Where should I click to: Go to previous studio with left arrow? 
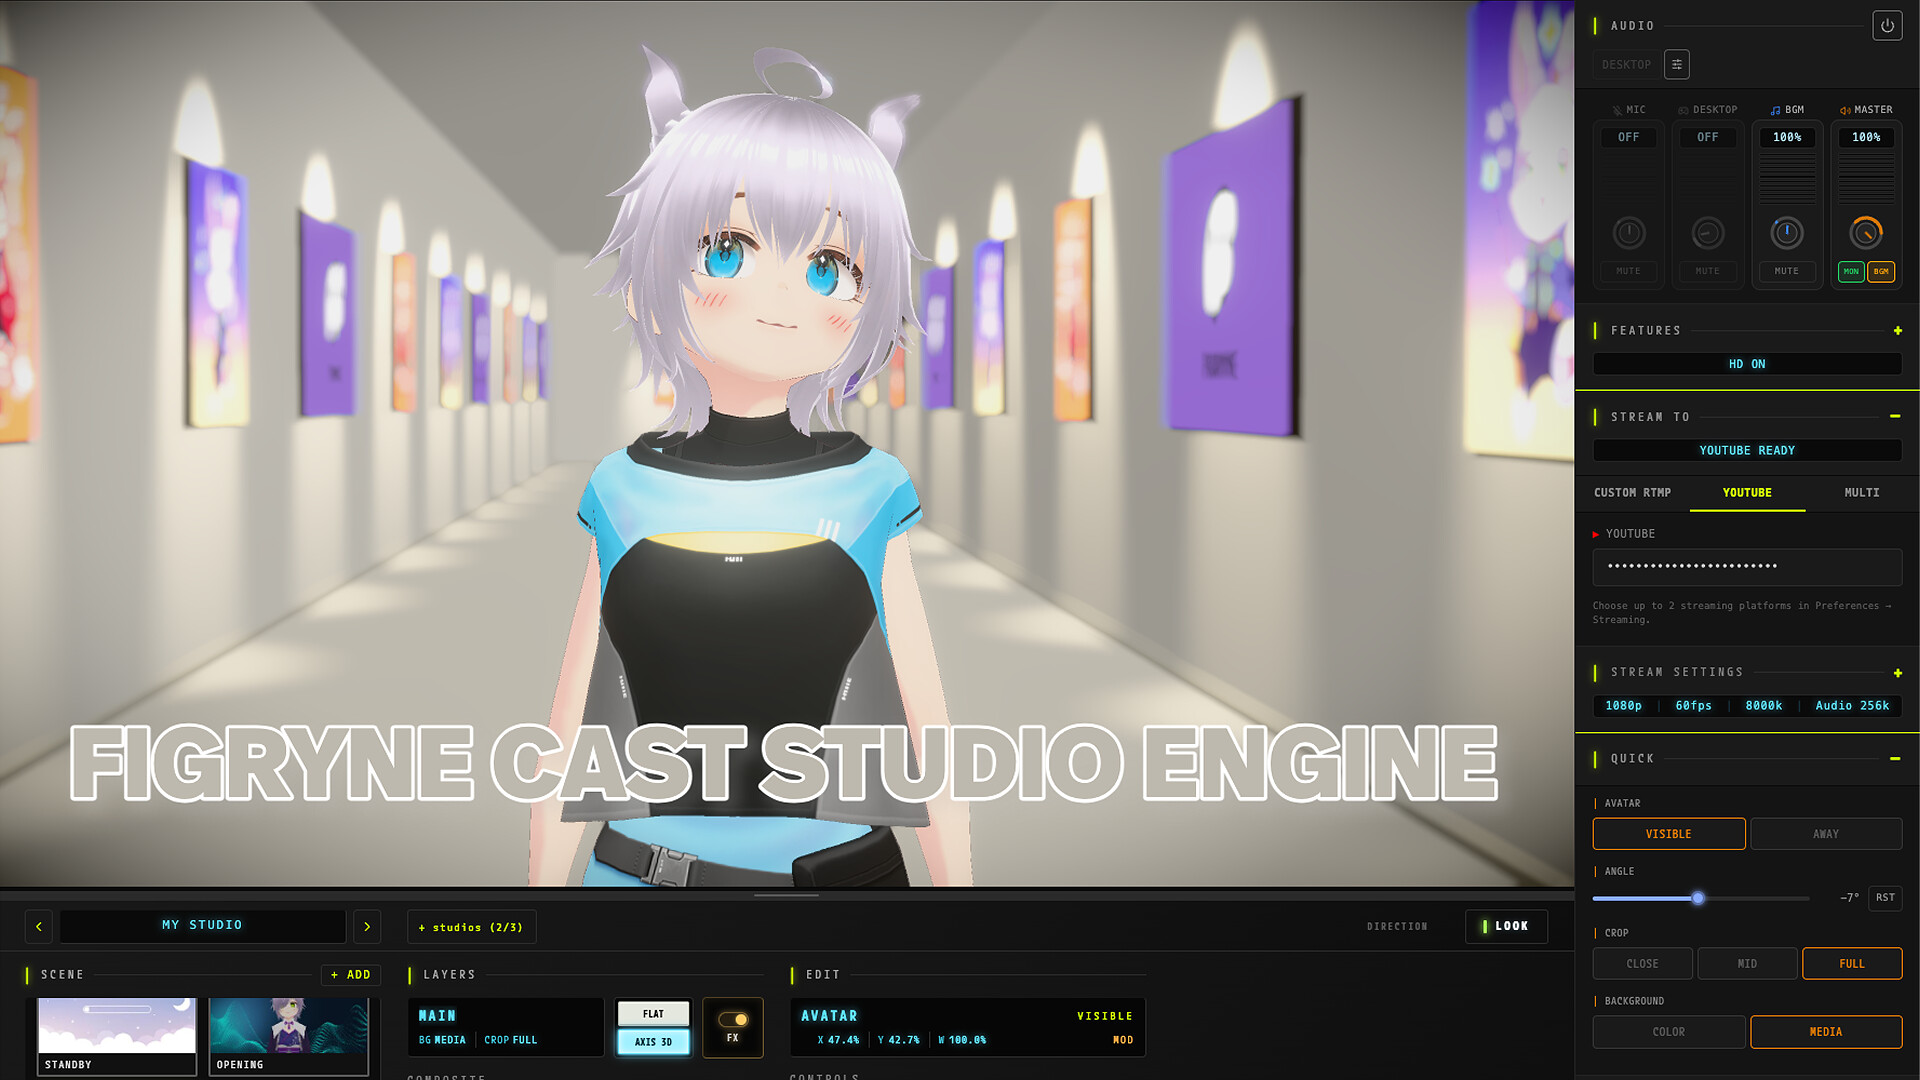point(39,926)
